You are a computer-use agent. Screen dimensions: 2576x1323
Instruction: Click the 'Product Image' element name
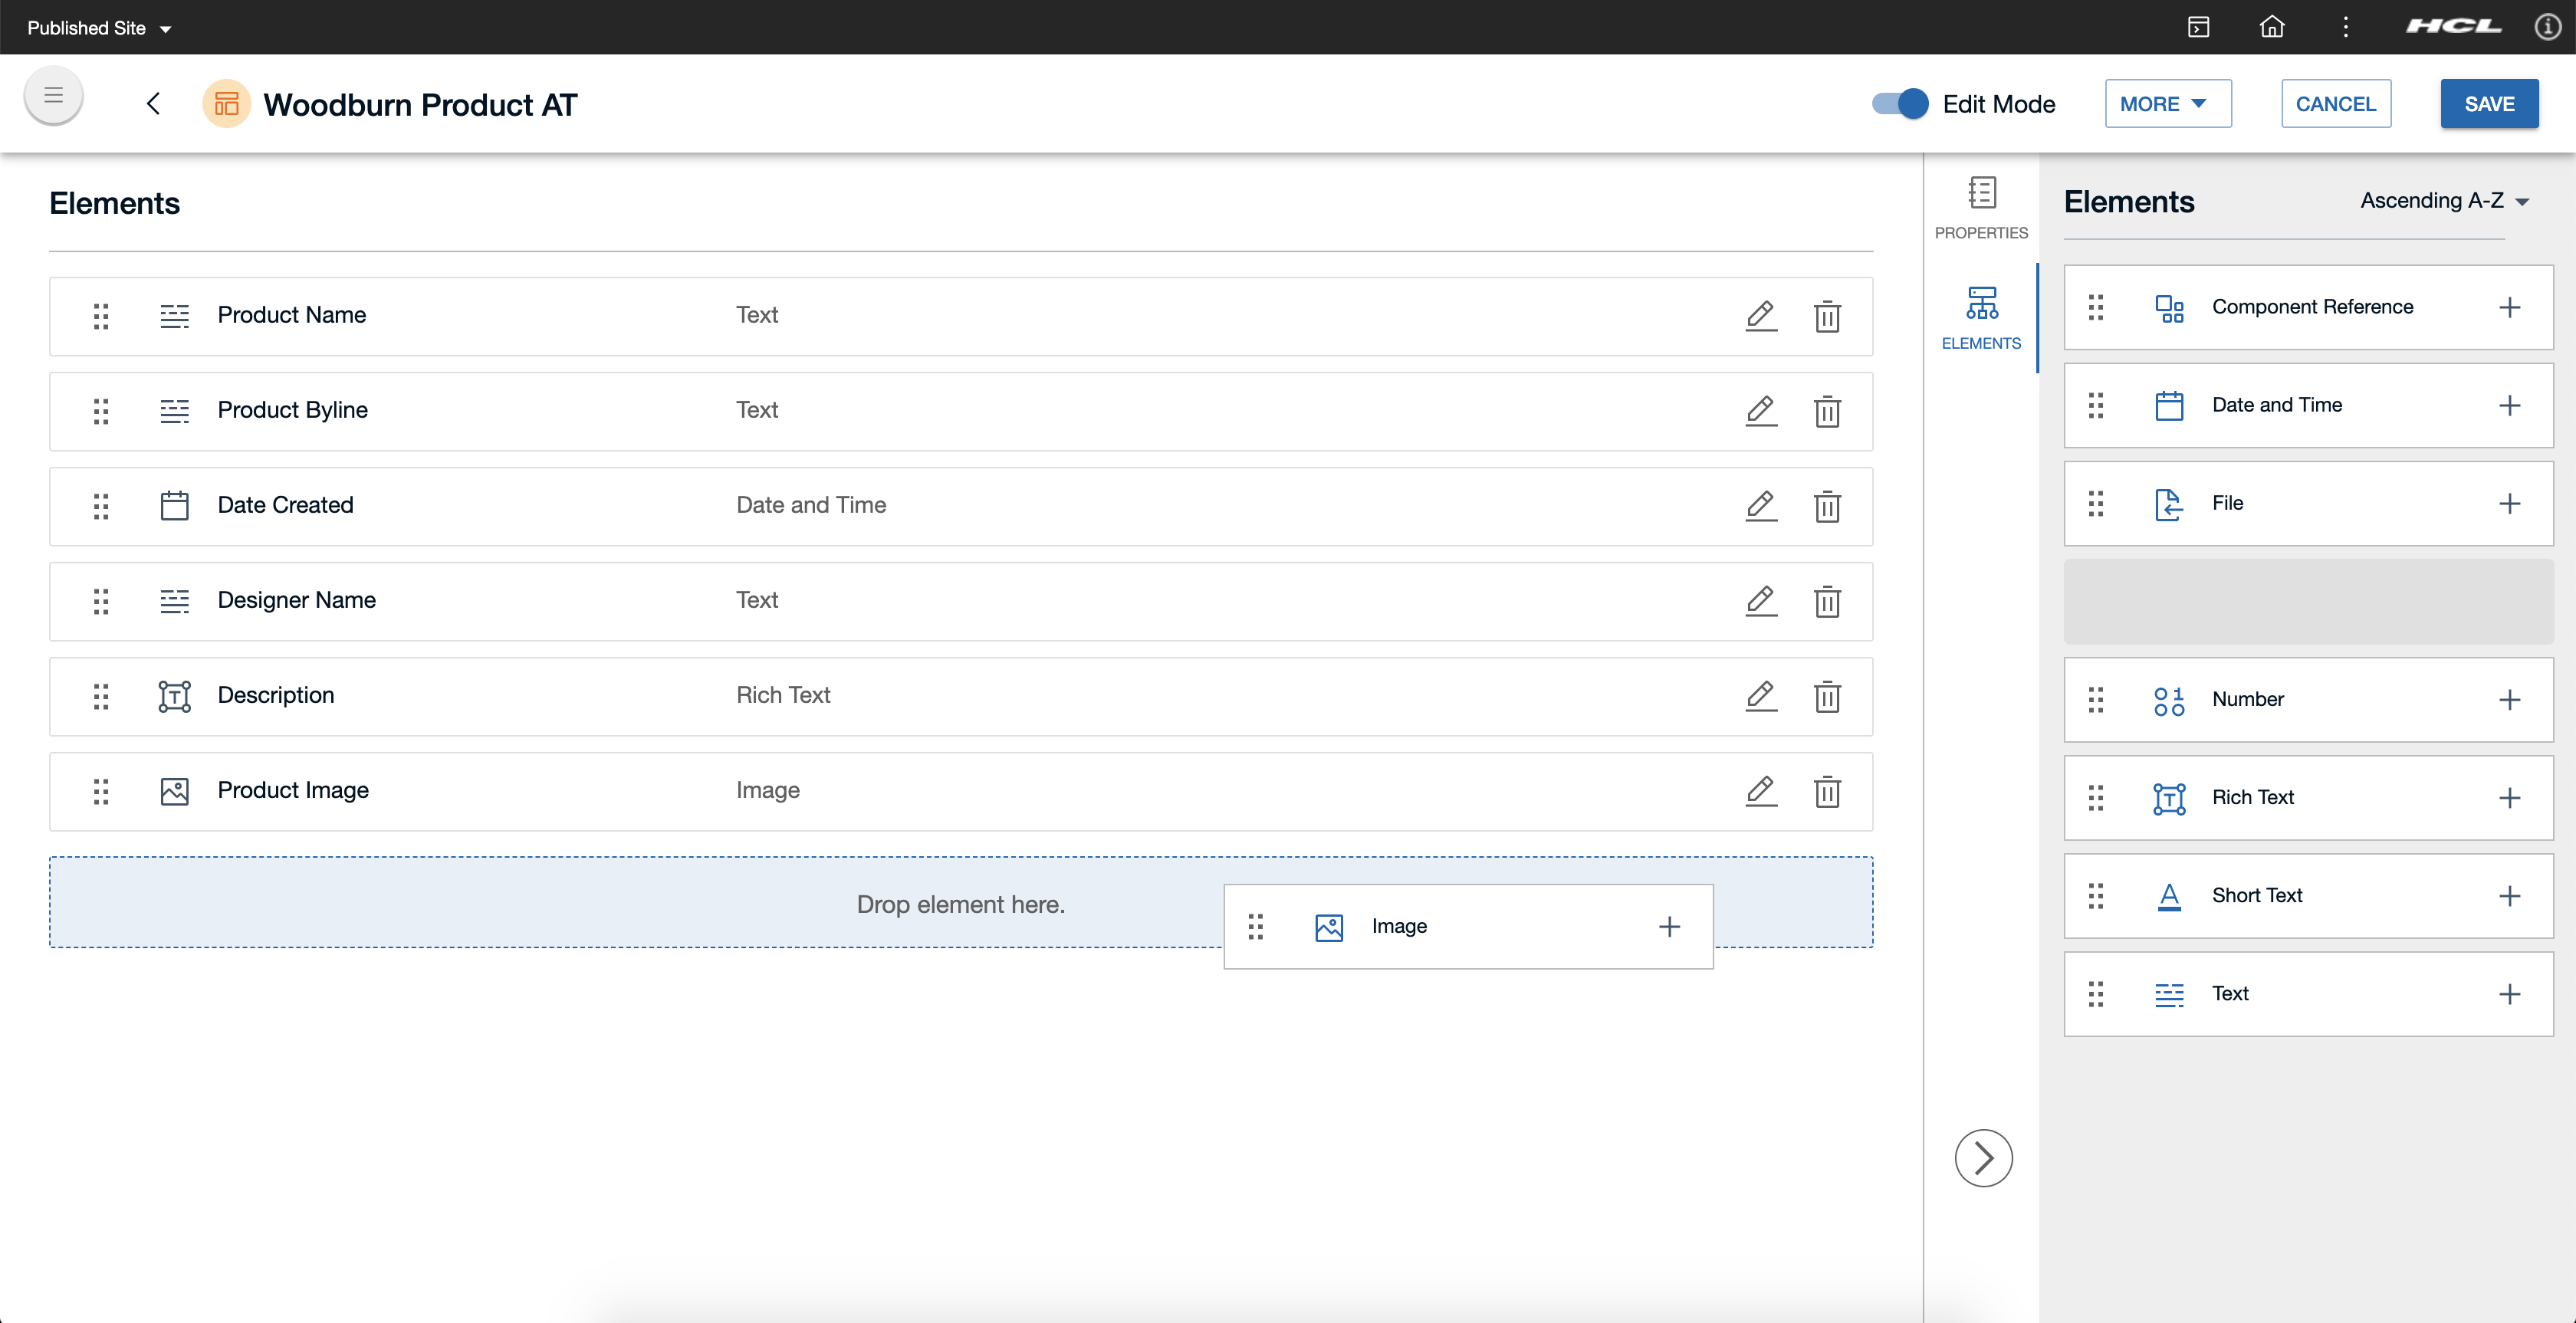tap(294, 790)
